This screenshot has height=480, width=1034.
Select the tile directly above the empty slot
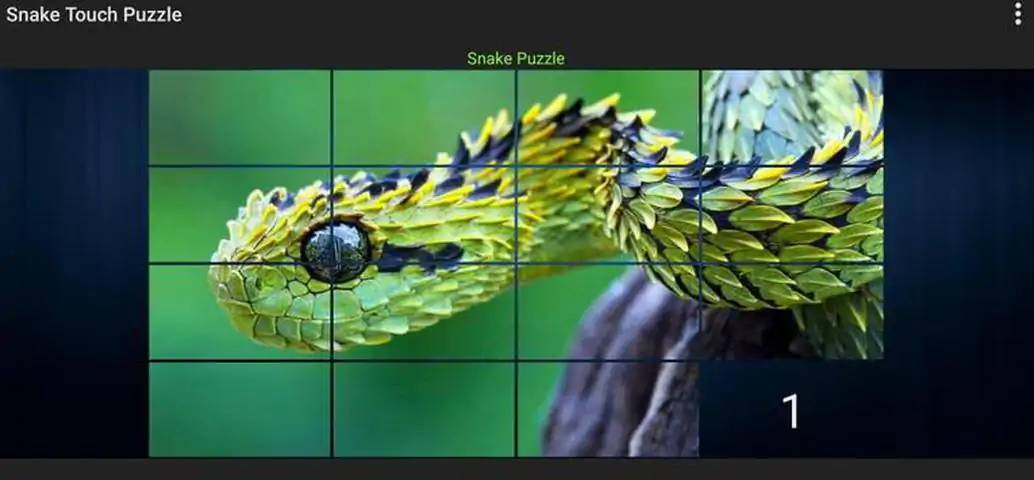[792, 311]
